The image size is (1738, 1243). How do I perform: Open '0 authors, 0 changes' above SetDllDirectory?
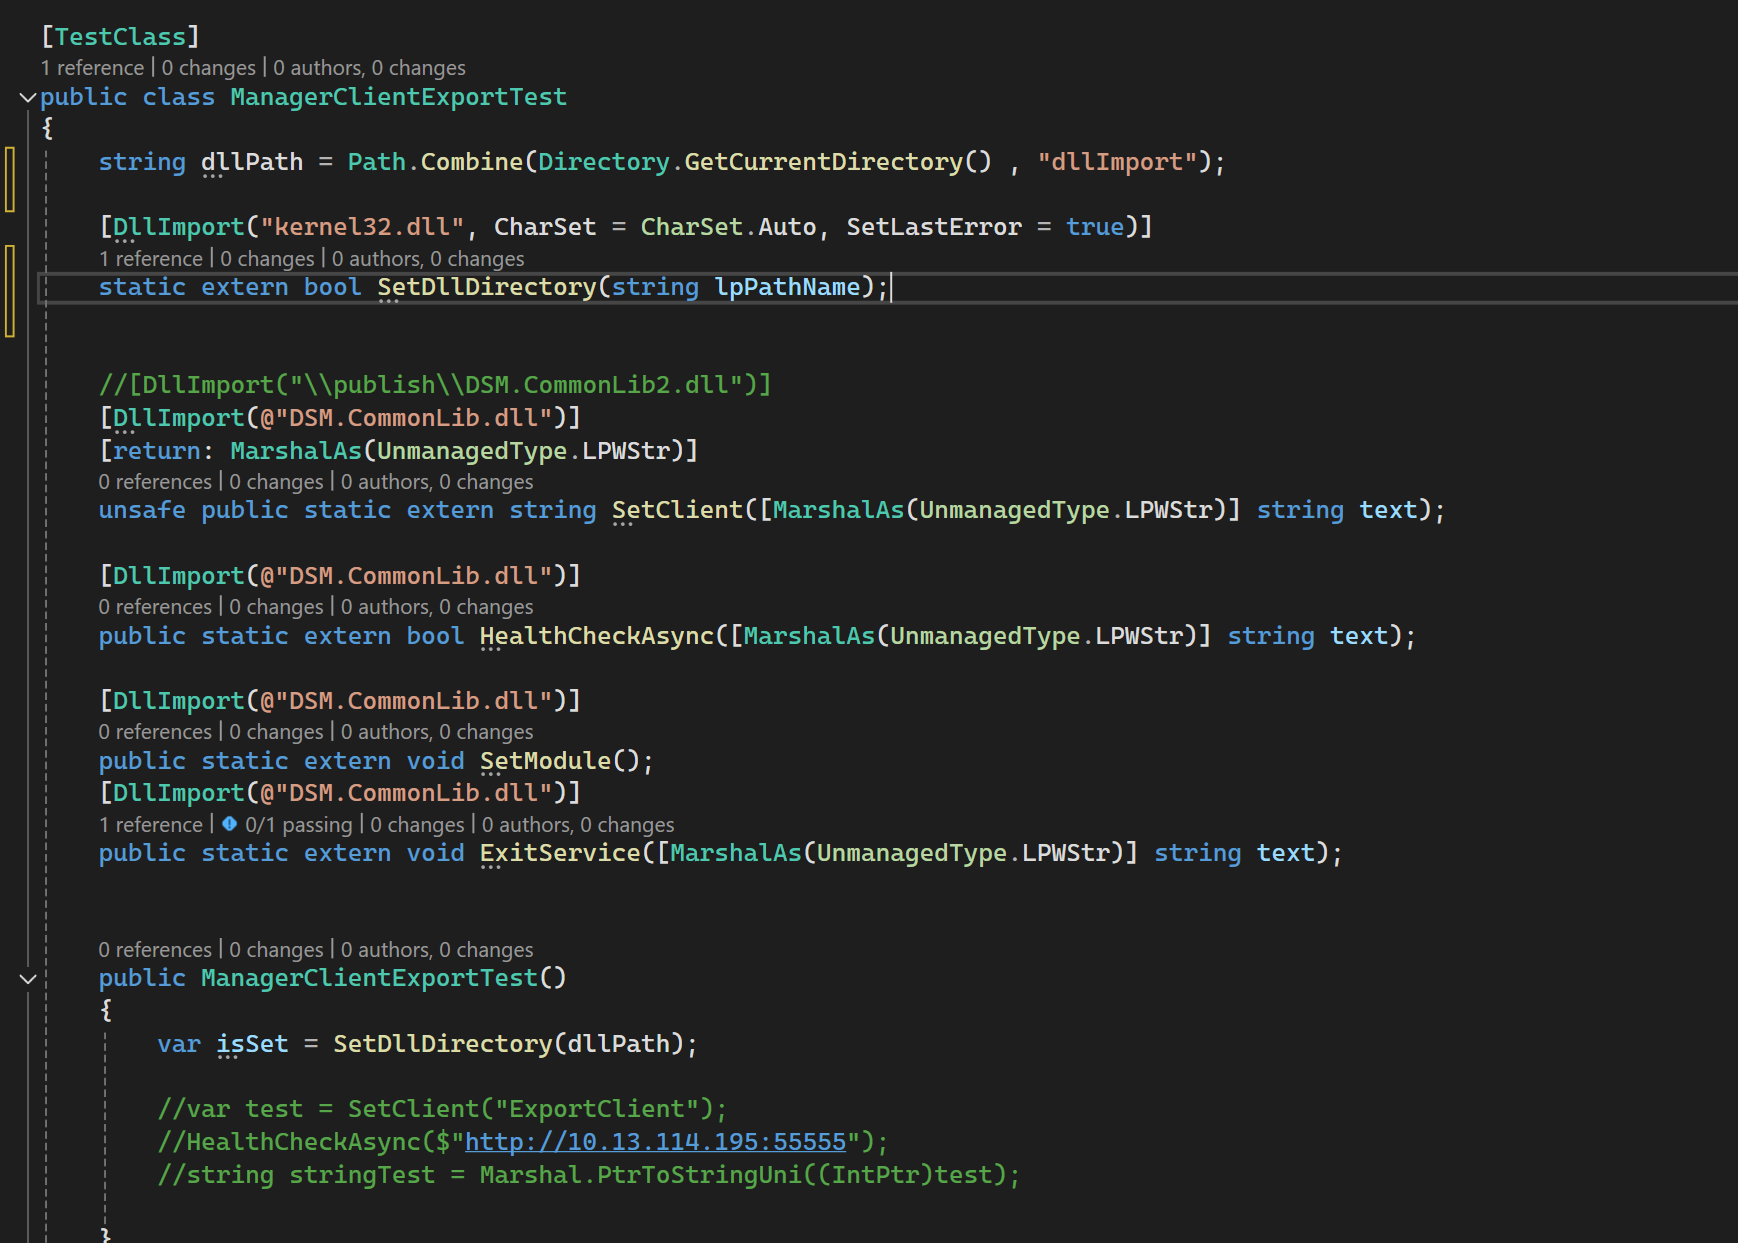coord(428,259)
